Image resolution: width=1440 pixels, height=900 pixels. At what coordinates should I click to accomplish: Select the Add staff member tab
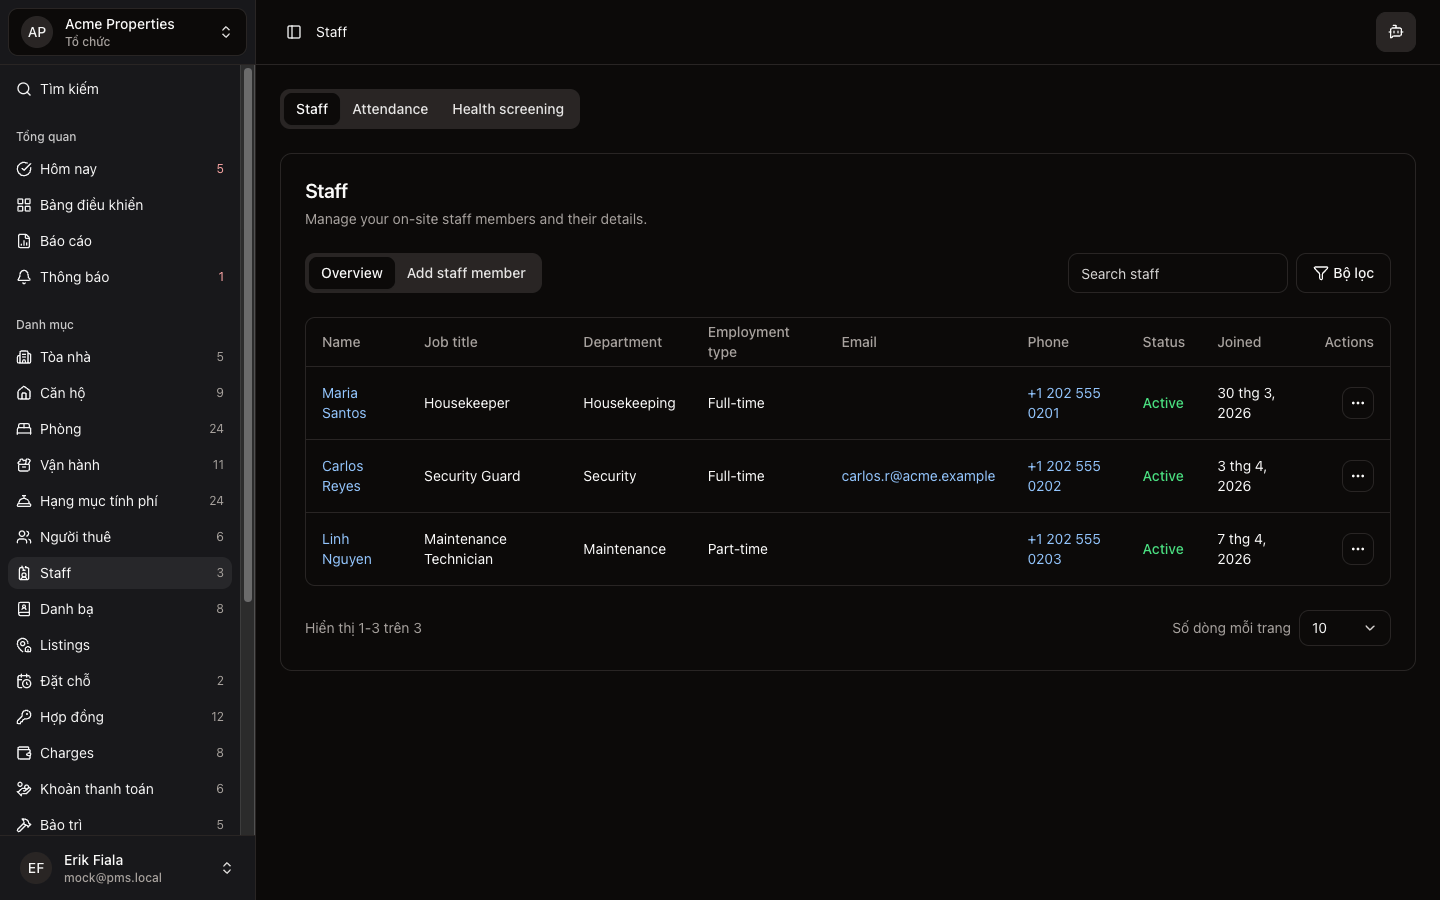point(466,273)
